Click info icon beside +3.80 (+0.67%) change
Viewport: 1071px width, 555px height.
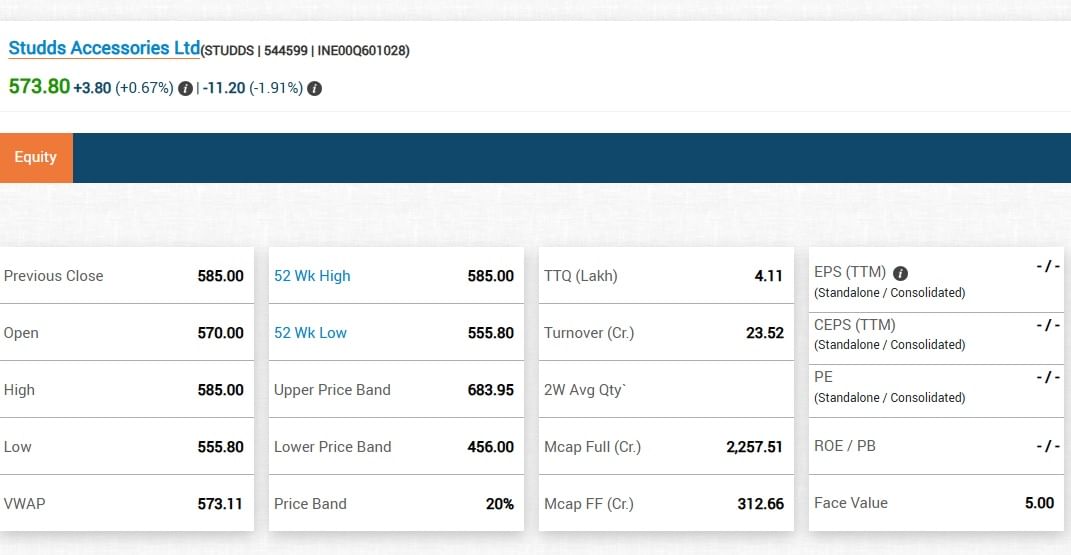185,88
